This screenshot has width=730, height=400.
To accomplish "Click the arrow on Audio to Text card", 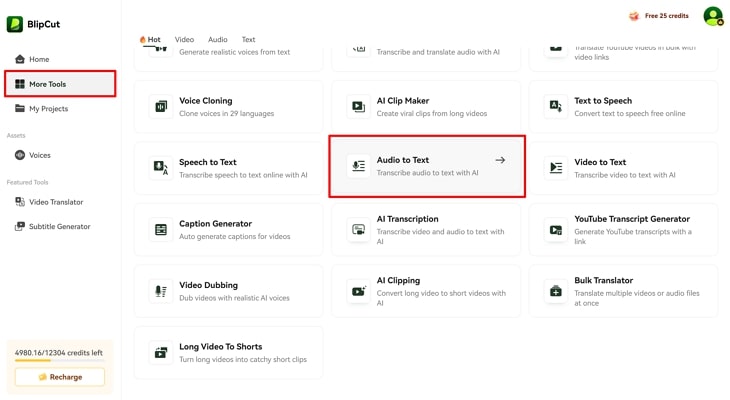I will pos(500,160).
